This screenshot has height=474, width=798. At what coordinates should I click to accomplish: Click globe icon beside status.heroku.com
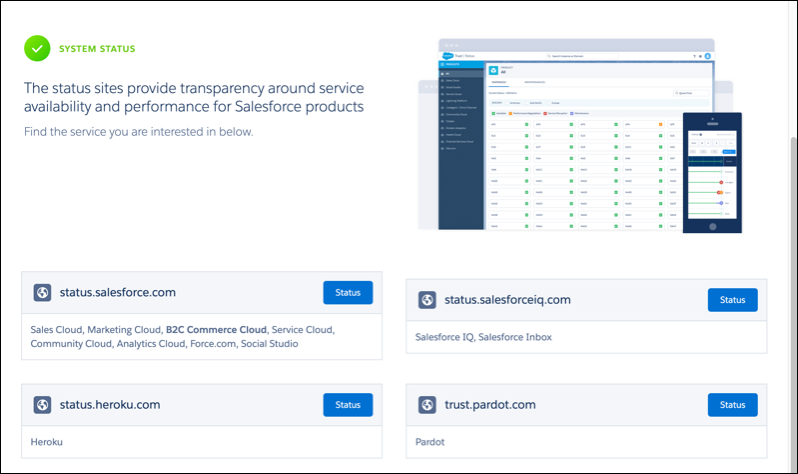(42, 405)
